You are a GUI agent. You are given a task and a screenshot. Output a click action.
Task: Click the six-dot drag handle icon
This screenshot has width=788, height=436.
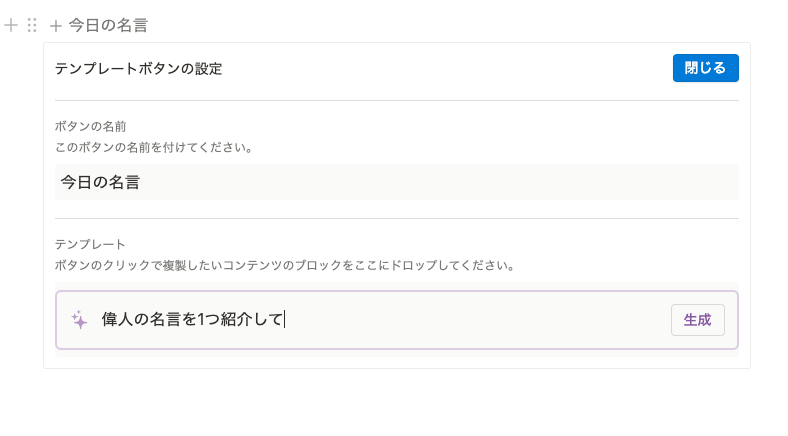32,25
